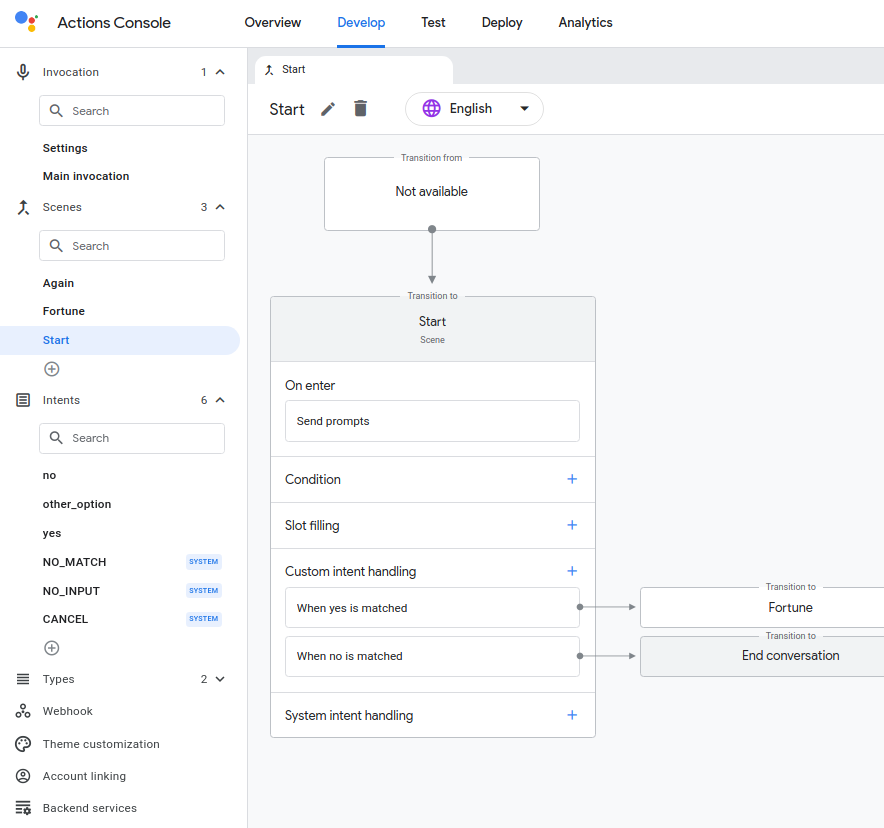This screenshot has width=884, height=828.
Task: Switch to the Test tab
Action: click(x=433, y=23)
